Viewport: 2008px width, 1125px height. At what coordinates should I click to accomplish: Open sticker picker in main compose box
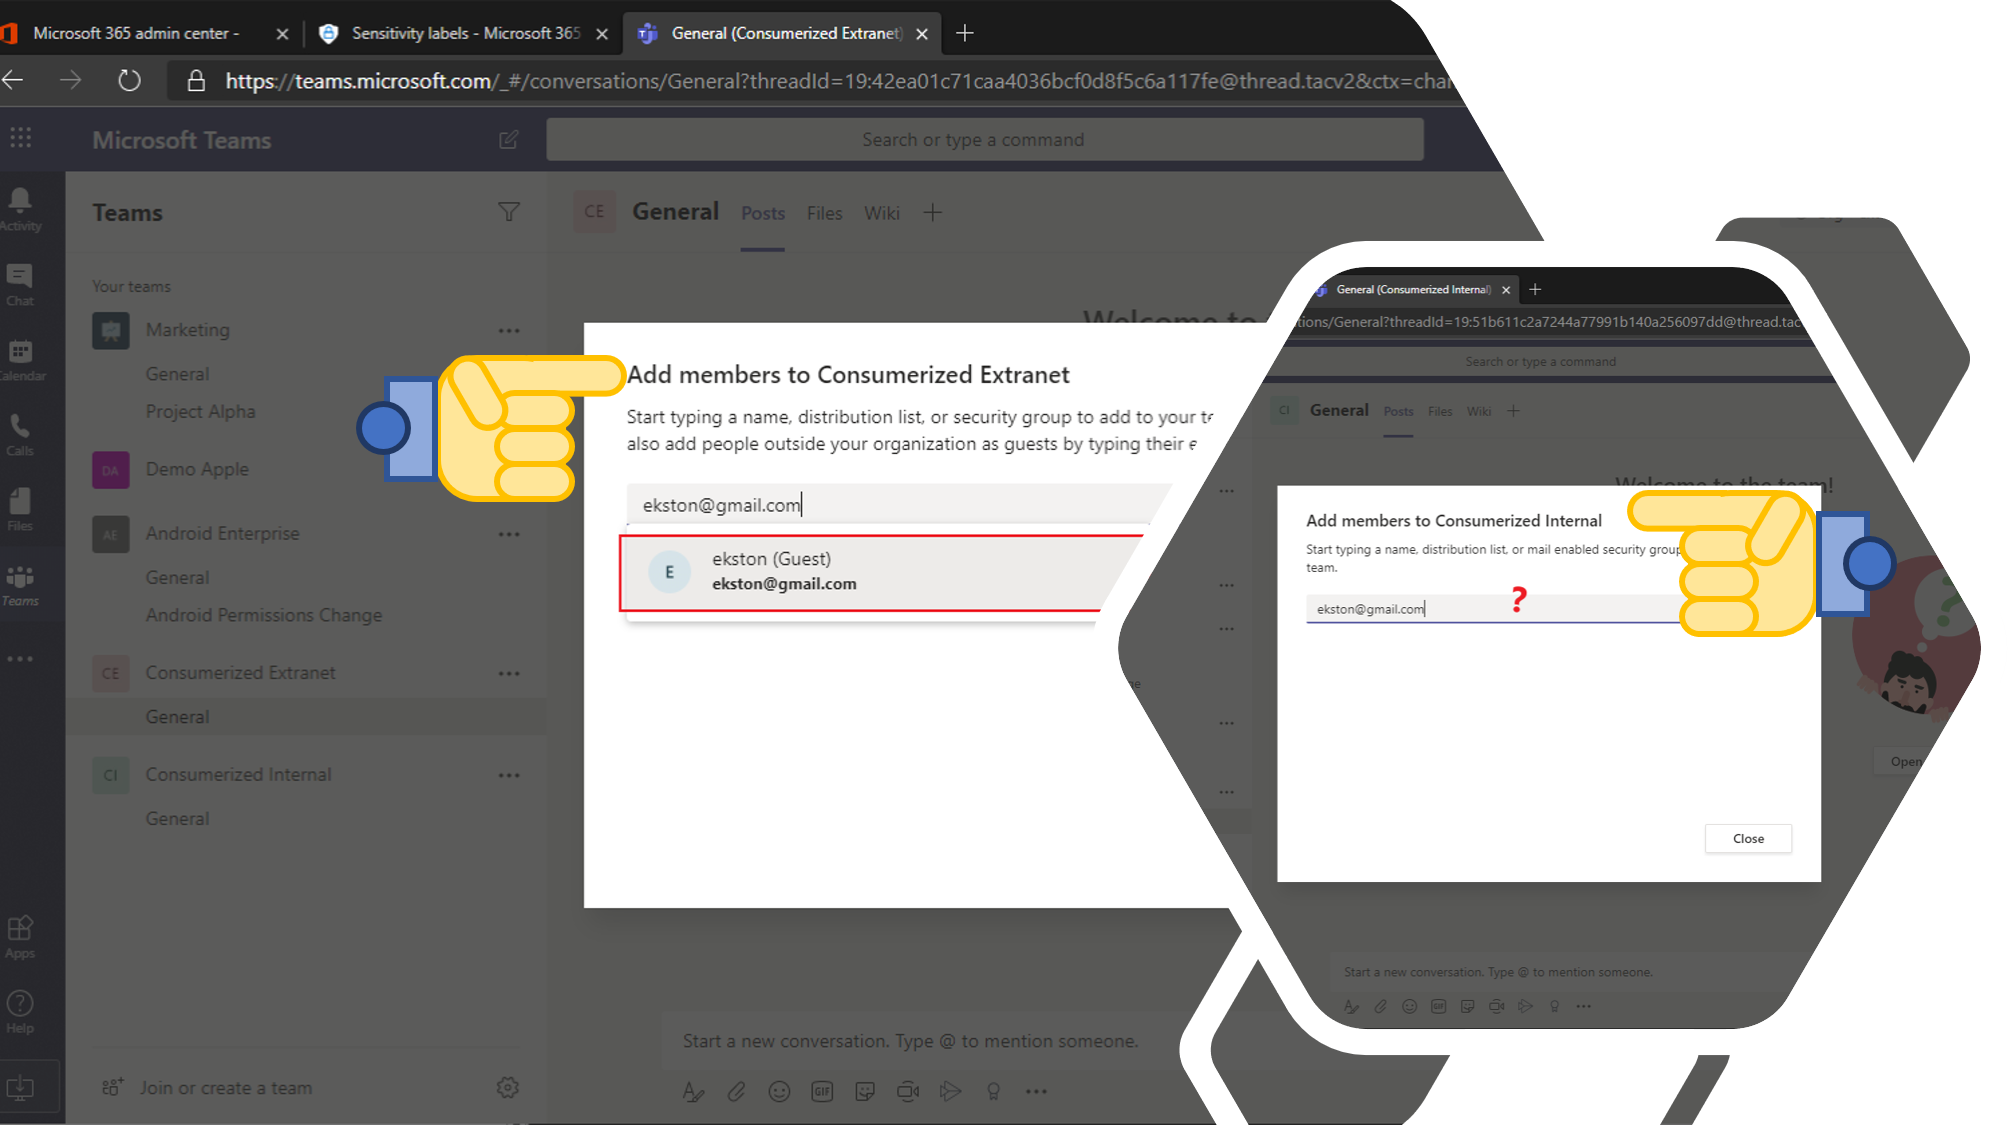[x=865, y=1091]
